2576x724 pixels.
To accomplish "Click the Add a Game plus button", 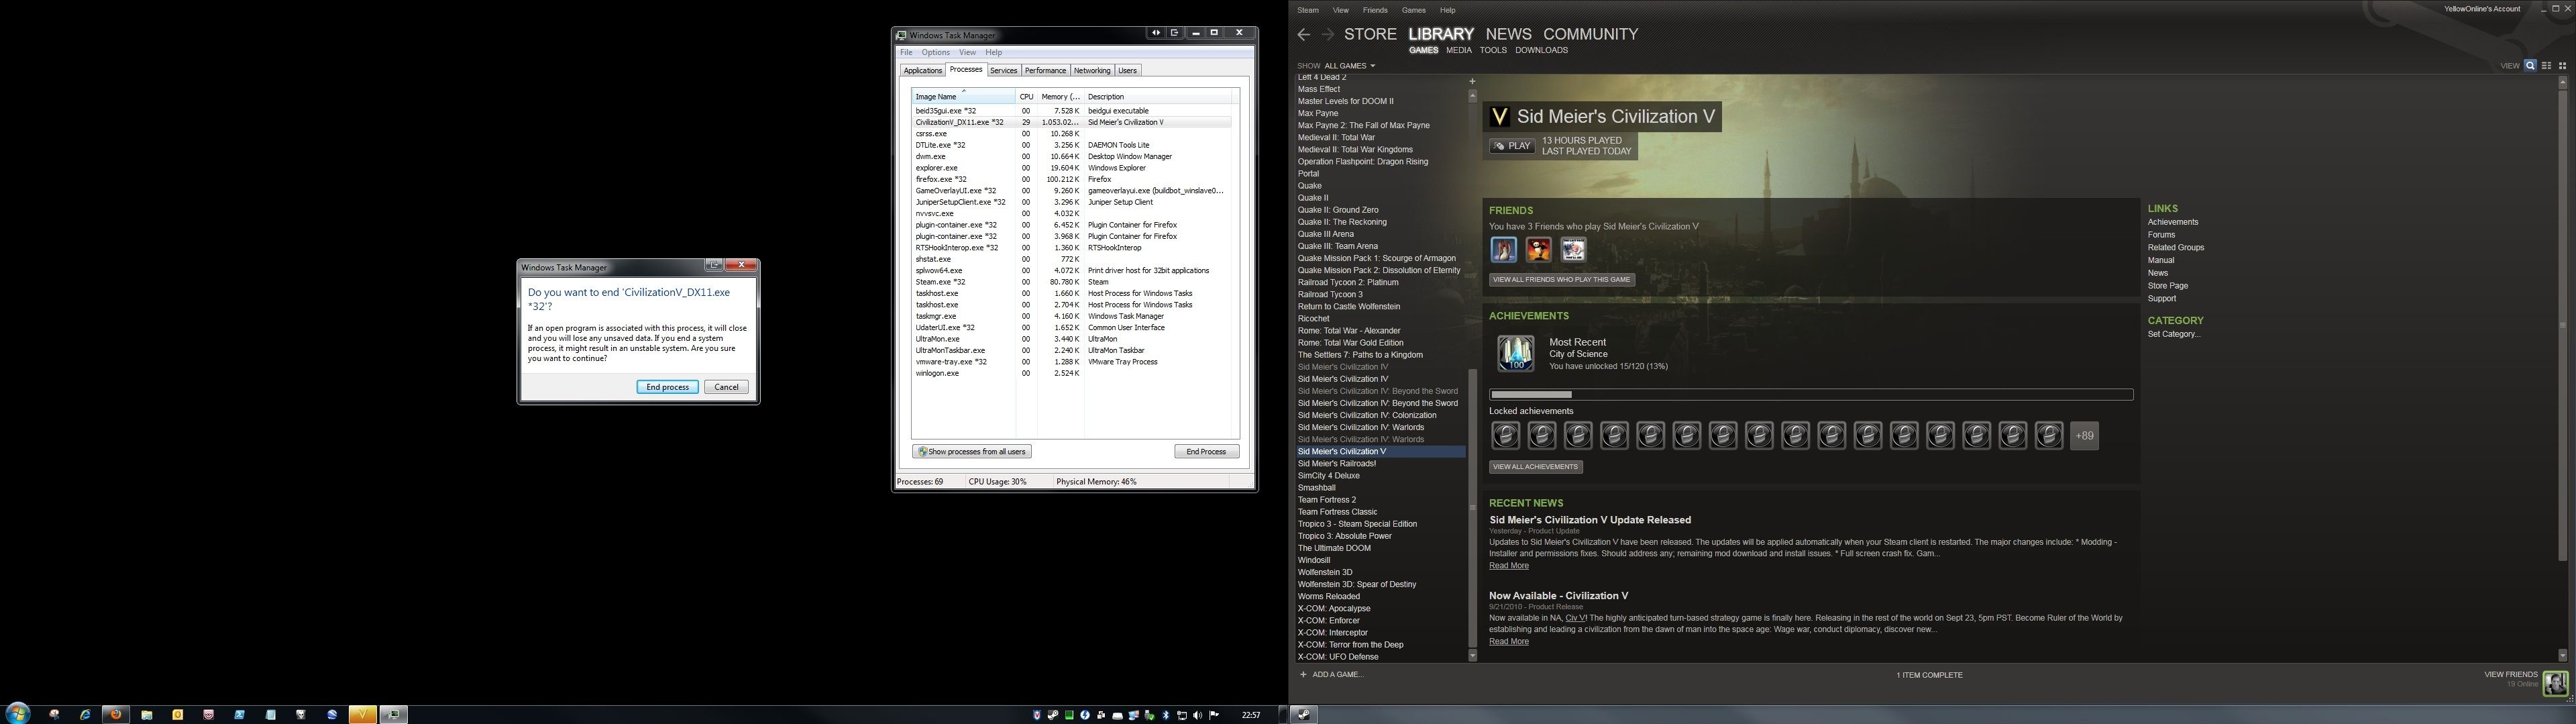I will click(x=1303, y=675).
